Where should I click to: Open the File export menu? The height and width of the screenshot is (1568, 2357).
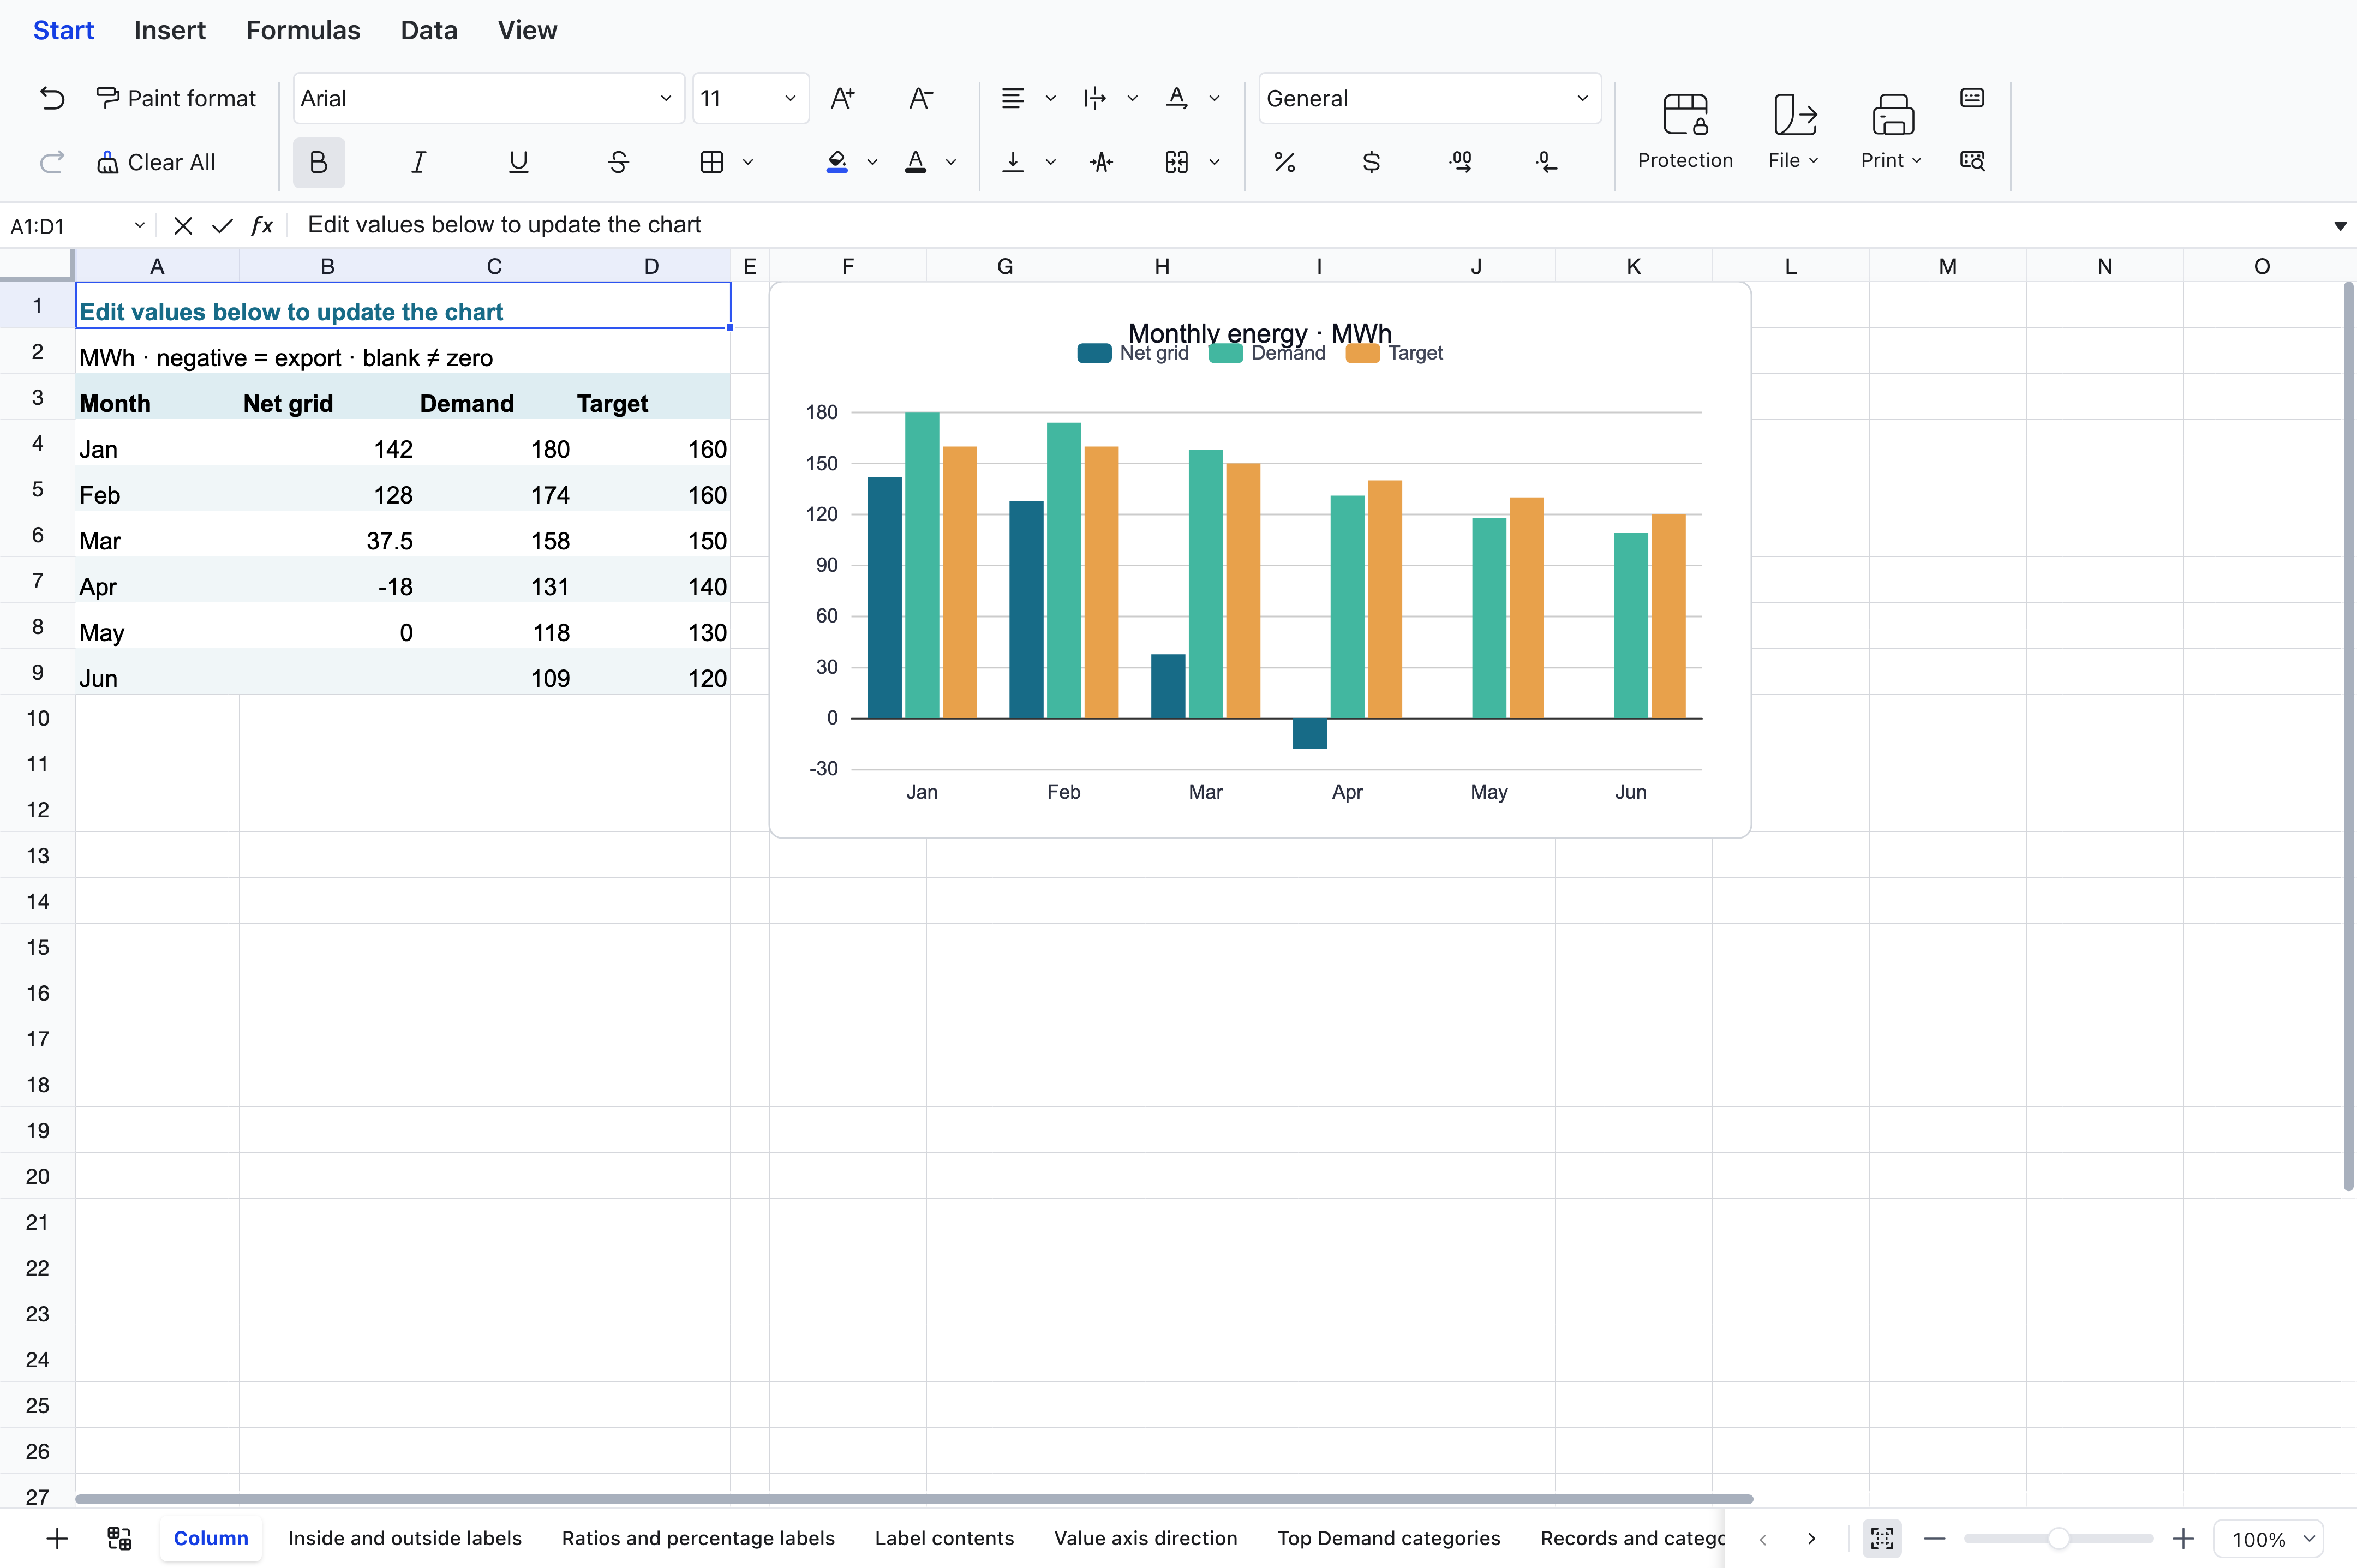click(x=1794, y=132)
